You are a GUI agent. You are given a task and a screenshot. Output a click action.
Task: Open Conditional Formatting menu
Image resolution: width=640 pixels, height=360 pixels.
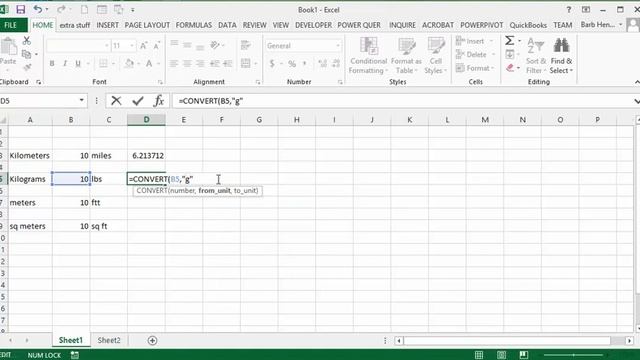pyautogui.click(x=369, y=56)
